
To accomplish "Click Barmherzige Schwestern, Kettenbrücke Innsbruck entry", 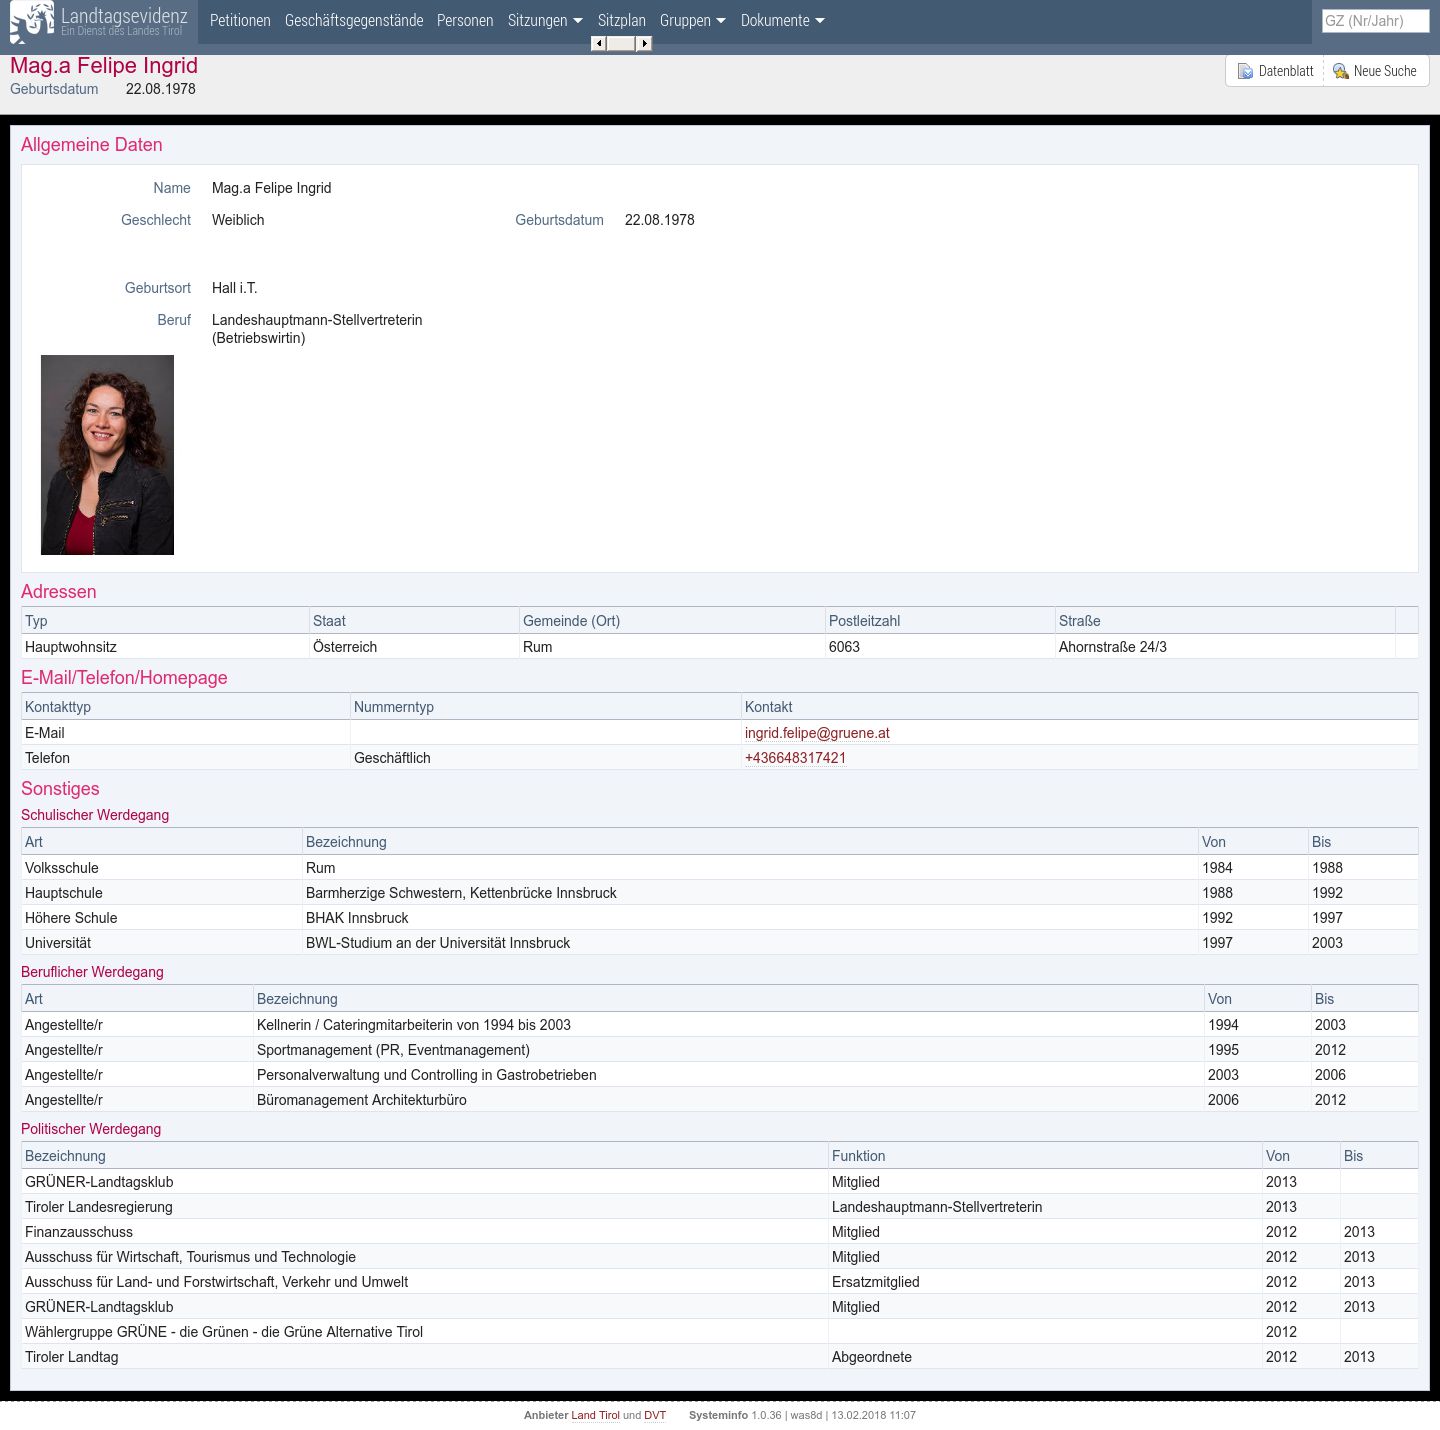I will click(x=461, y=893).
